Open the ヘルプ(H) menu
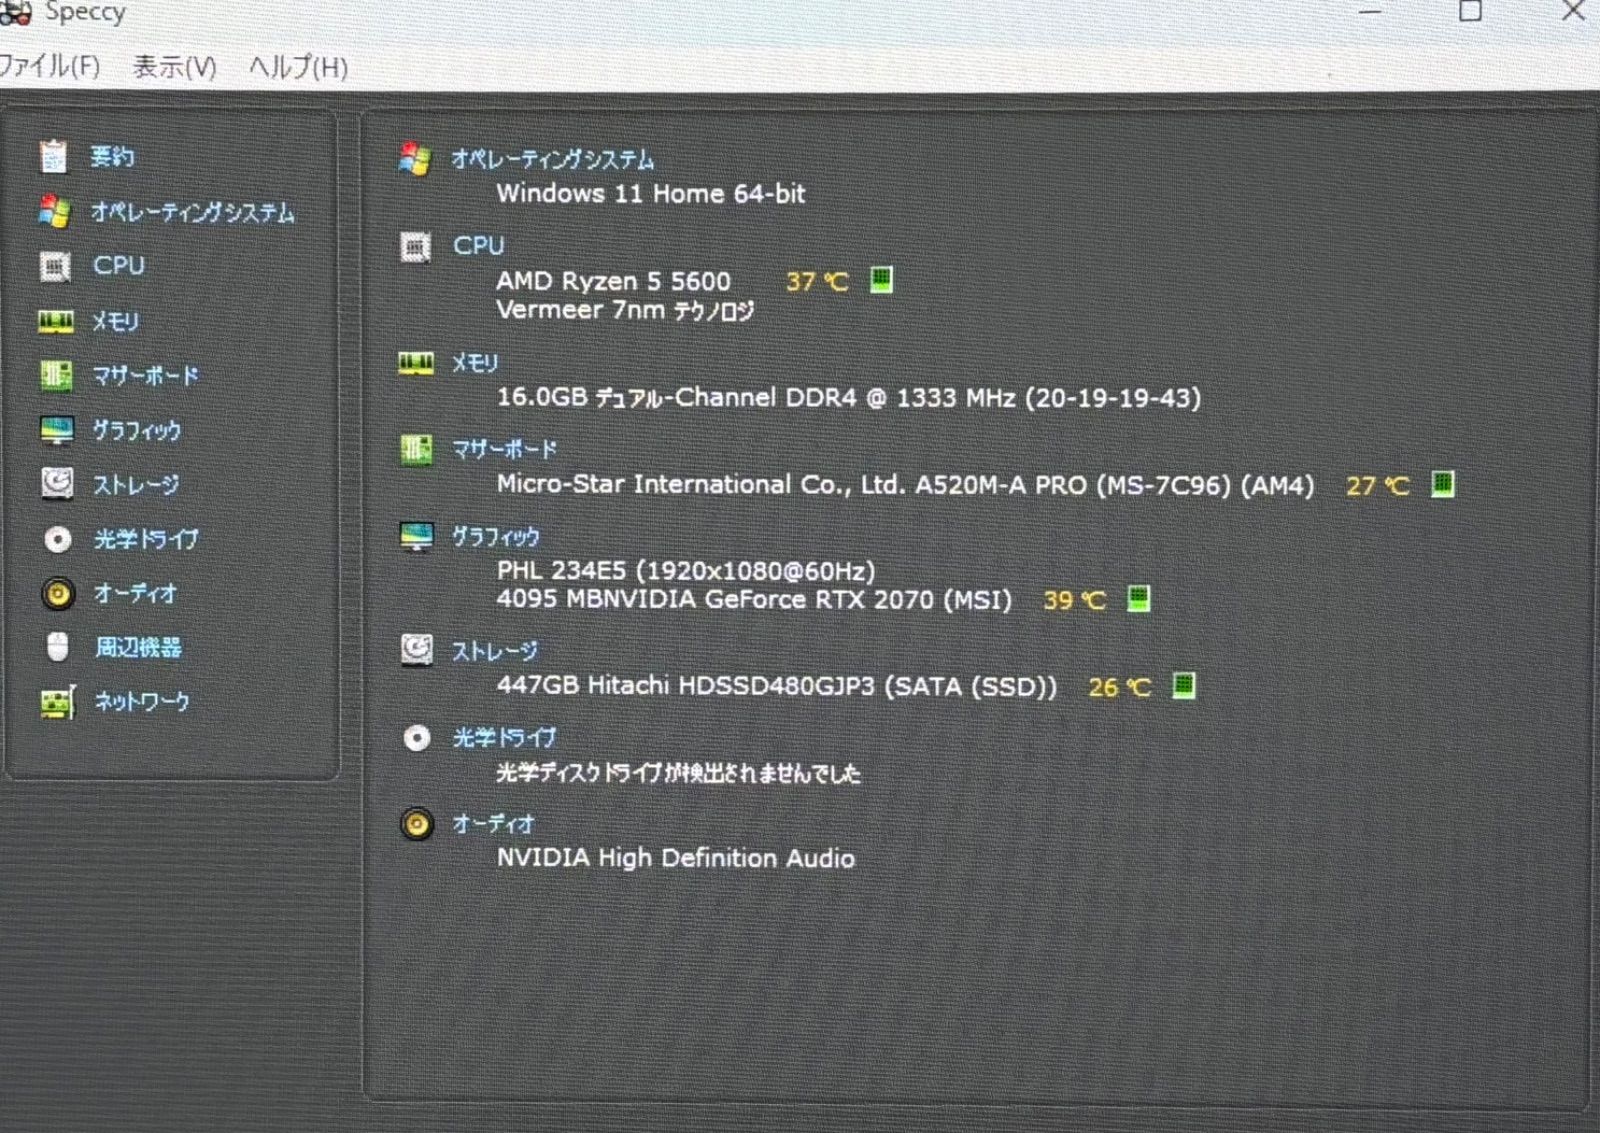The width and height of the screenshot is (1600, 1133). [298, 67]
